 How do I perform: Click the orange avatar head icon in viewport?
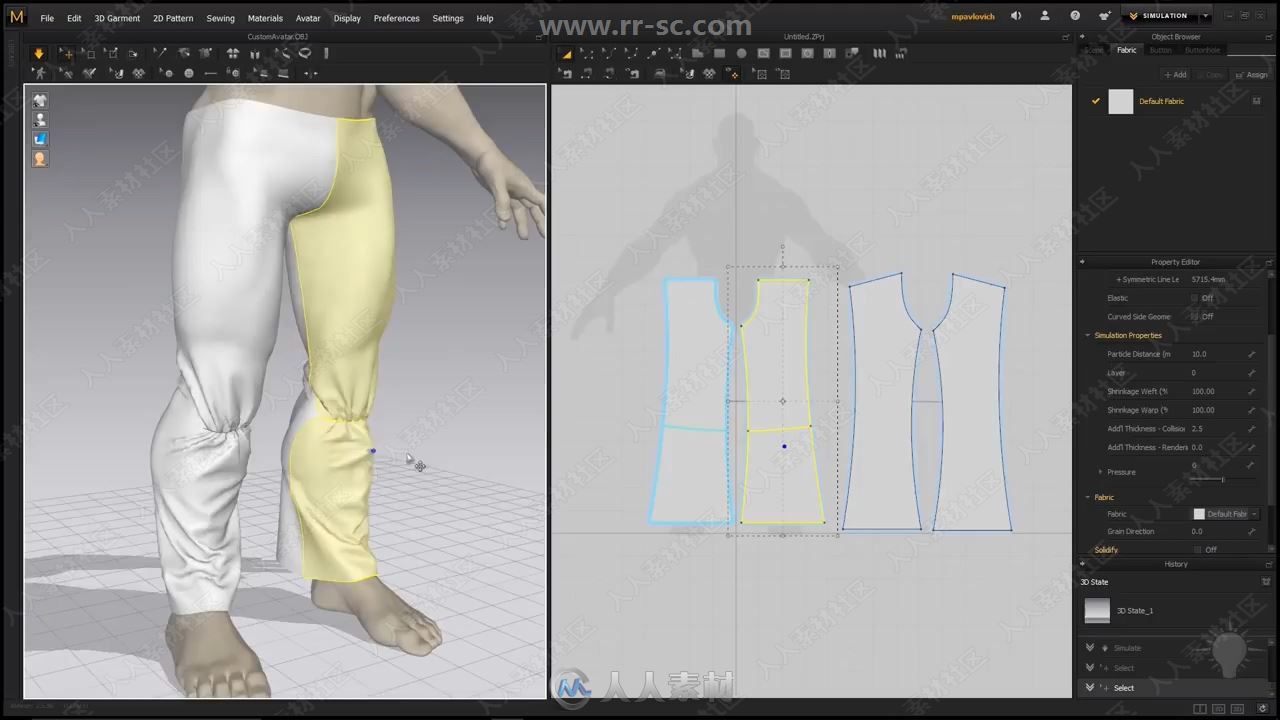(40, 158)
